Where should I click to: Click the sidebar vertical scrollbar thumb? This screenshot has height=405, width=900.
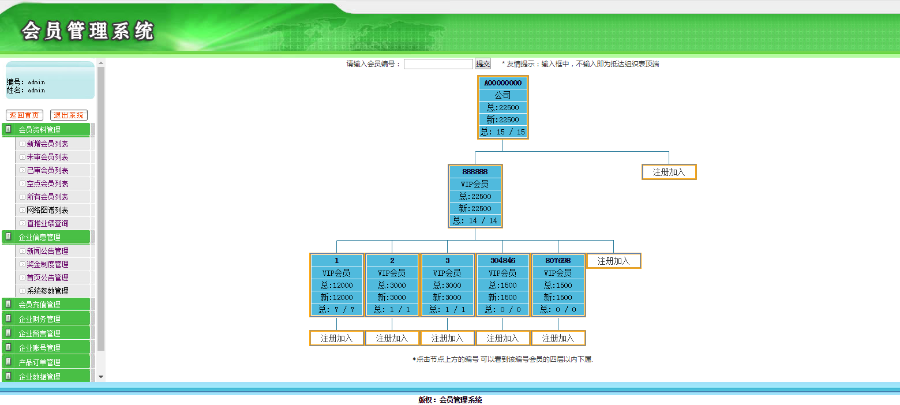point(102,209)
